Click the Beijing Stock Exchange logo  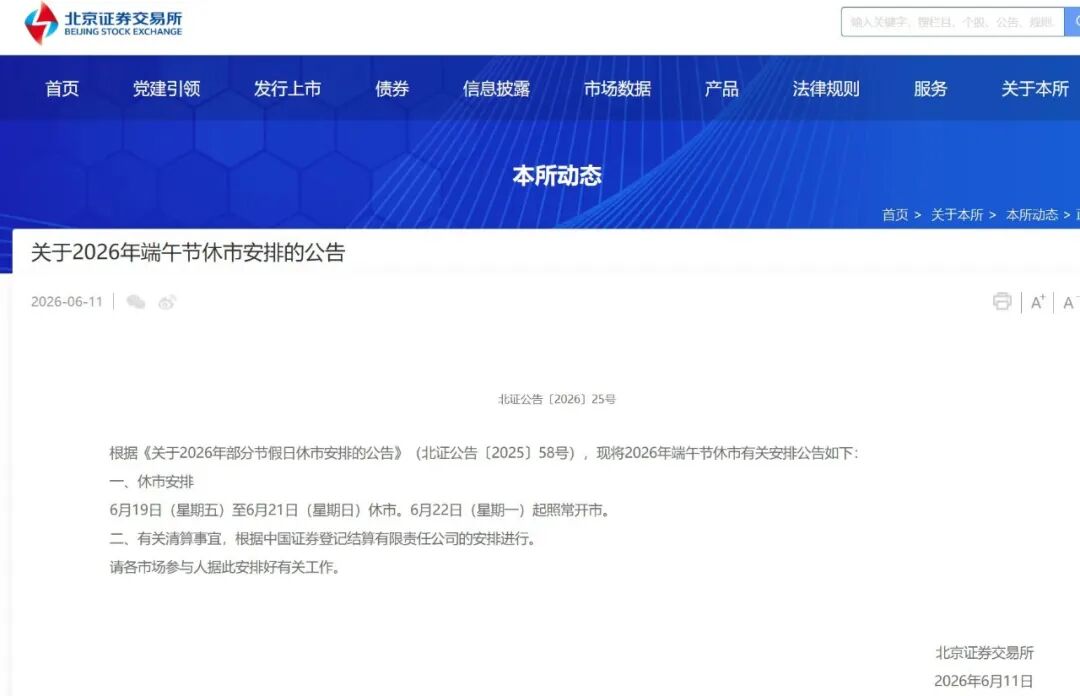(x=103, y=23)
